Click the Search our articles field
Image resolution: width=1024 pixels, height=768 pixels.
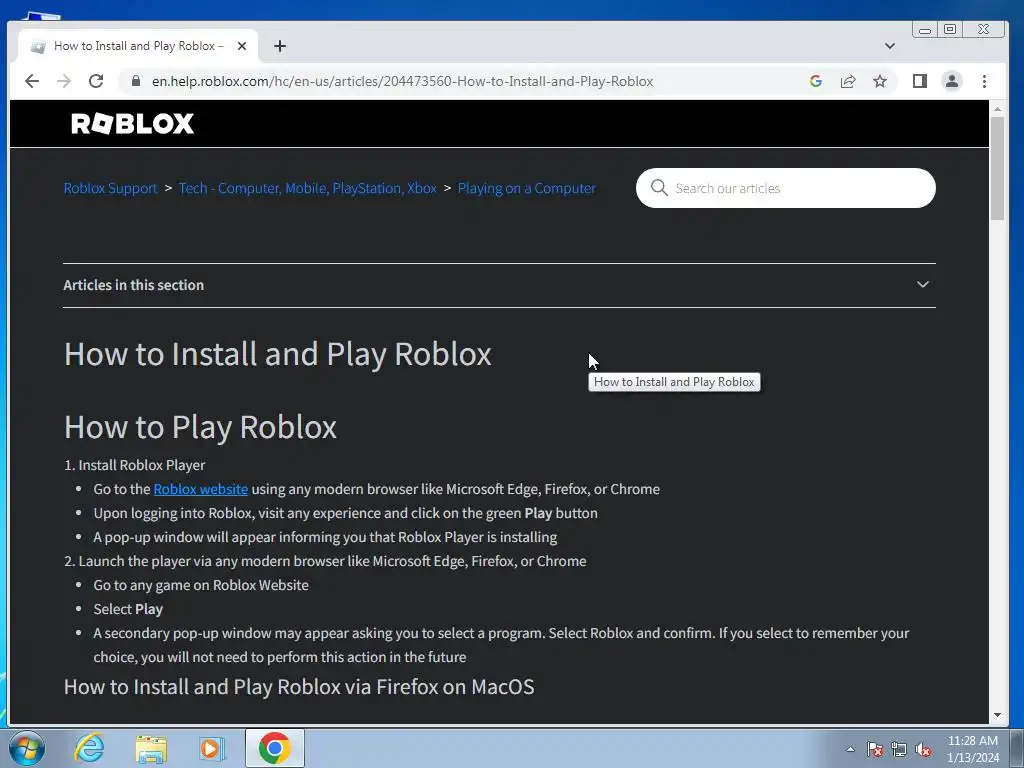pyautogui.click(x=786, y=188)
